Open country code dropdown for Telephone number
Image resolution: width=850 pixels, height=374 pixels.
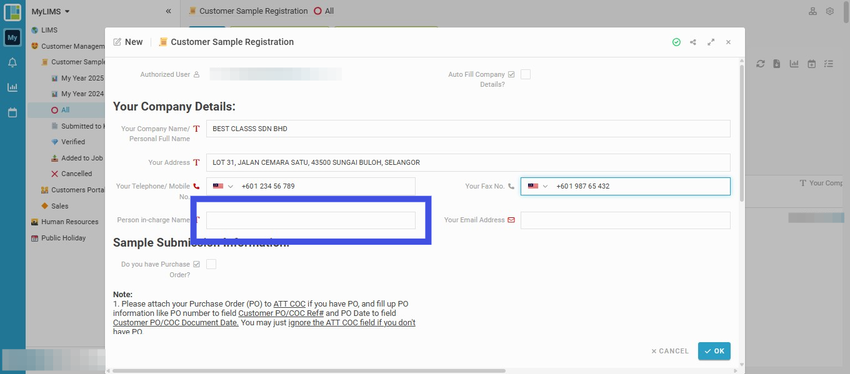223,186
